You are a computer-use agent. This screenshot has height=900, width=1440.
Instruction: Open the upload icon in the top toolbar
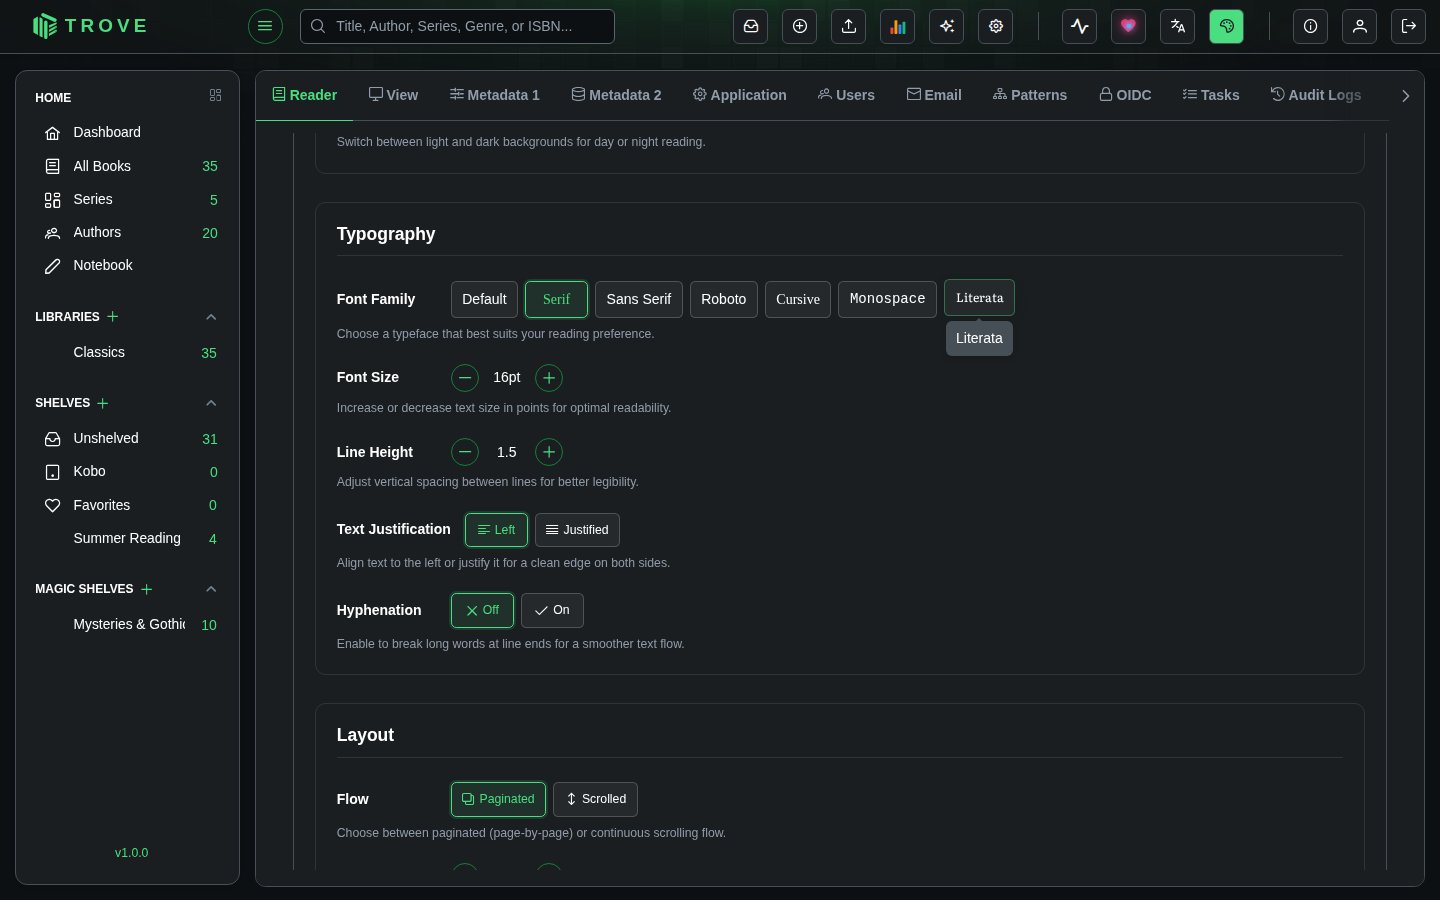[849, 26]
